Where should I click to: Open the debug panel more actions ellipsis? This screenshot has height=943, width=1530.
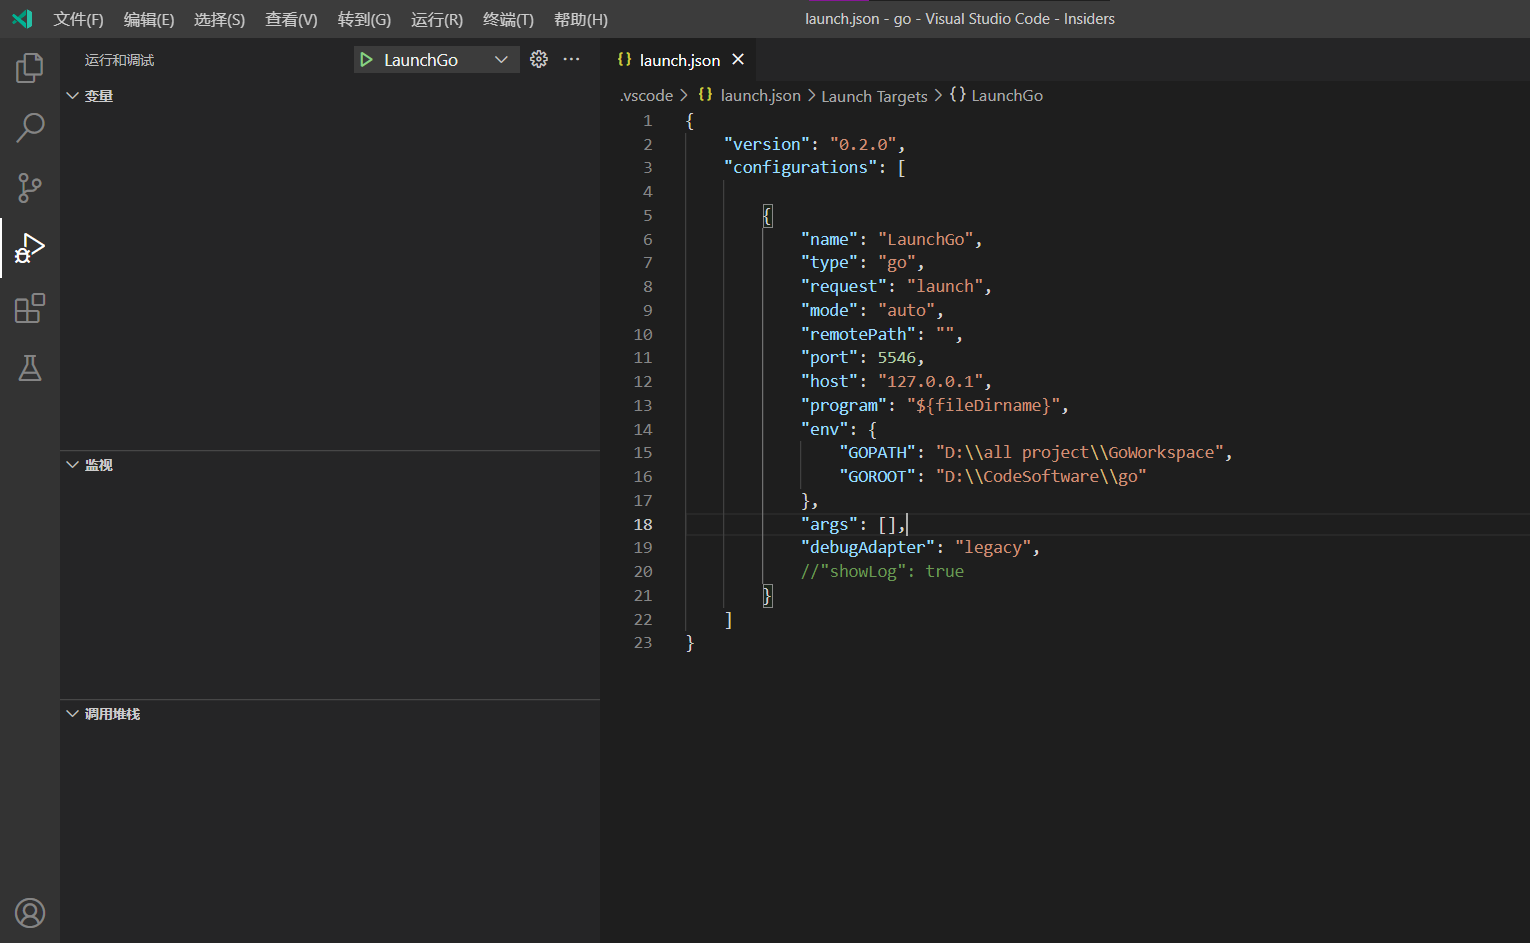pos(571,59)
